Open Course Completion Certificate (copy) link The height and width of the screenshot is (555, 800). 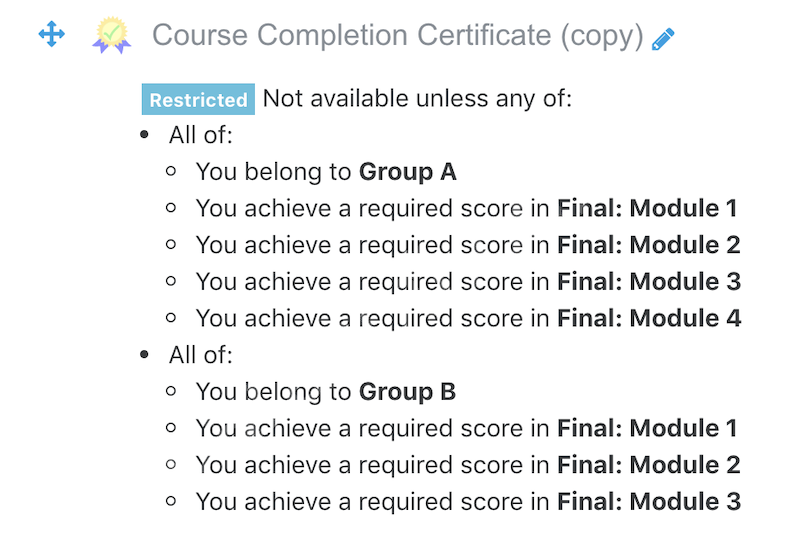point(398,35)
